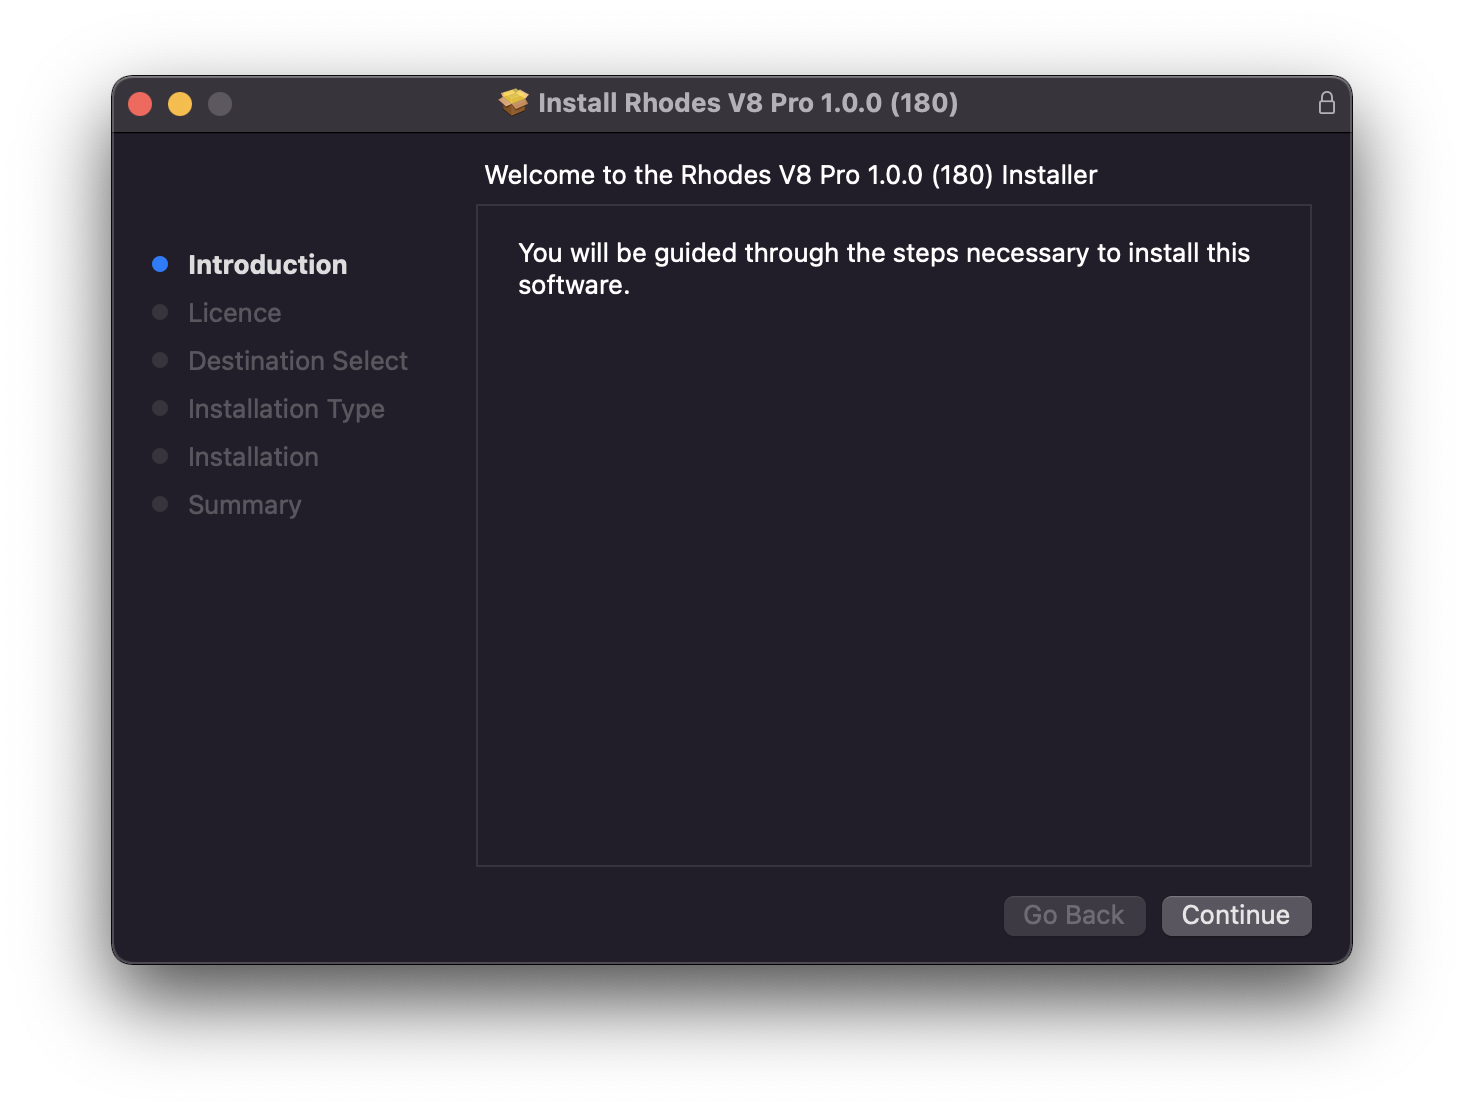Select the Licence step in sidebar
This screenshot has width=1464, height=1112.
coord(234,313)
